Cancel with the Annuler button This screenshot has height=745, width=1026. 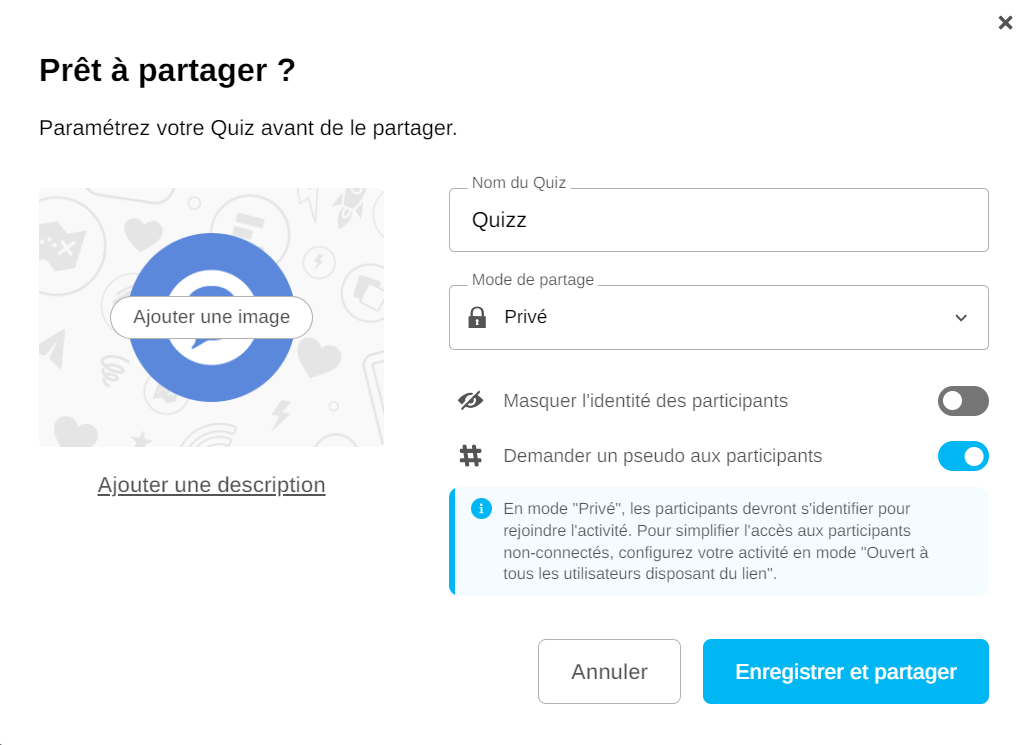pos(609,672)
